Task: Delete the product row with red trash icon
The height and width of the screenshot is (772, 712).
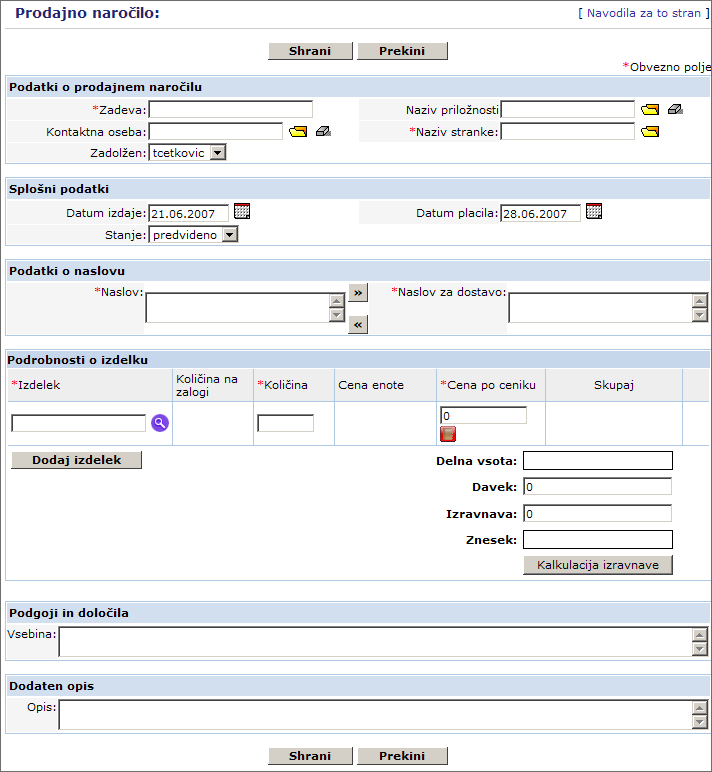Action: click(448, 434)
